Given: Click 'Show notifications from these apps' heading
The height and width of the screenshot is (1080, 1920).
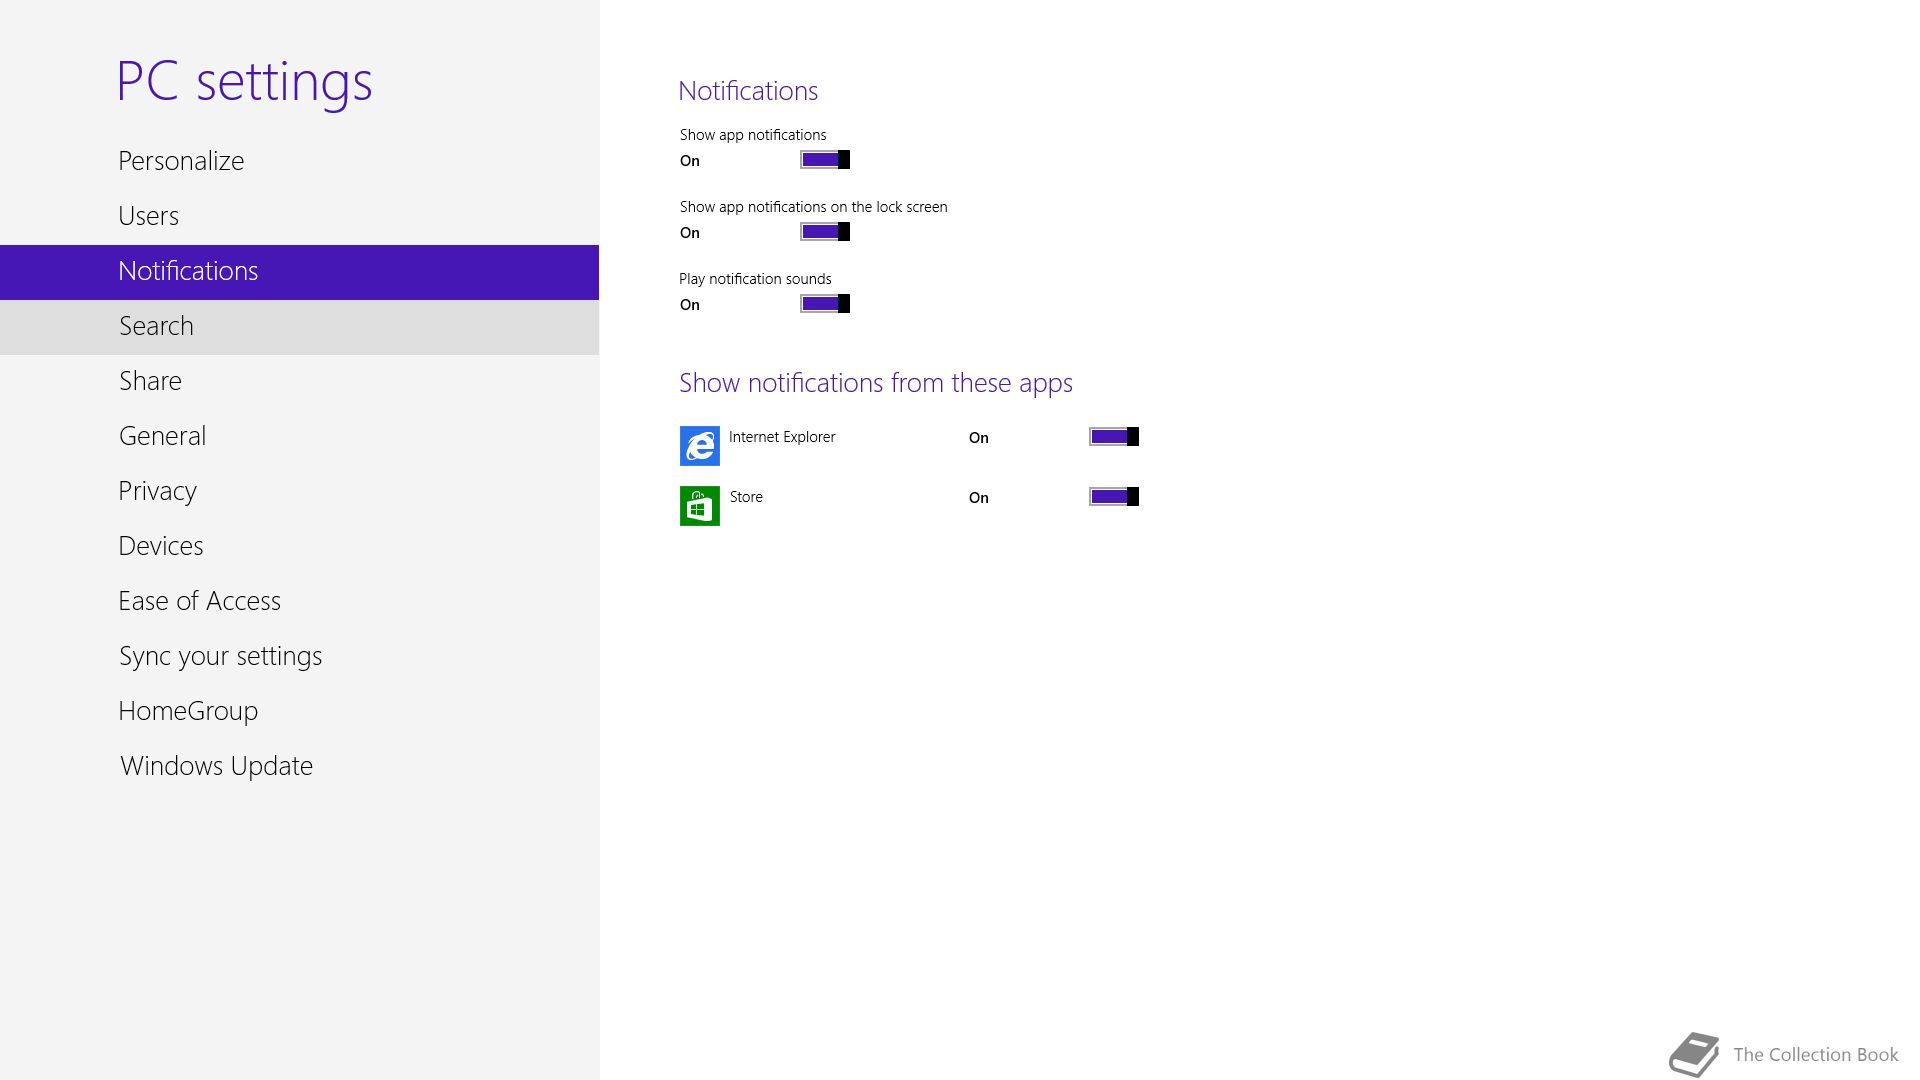Looking at the screenshot, I should (876, 383).
